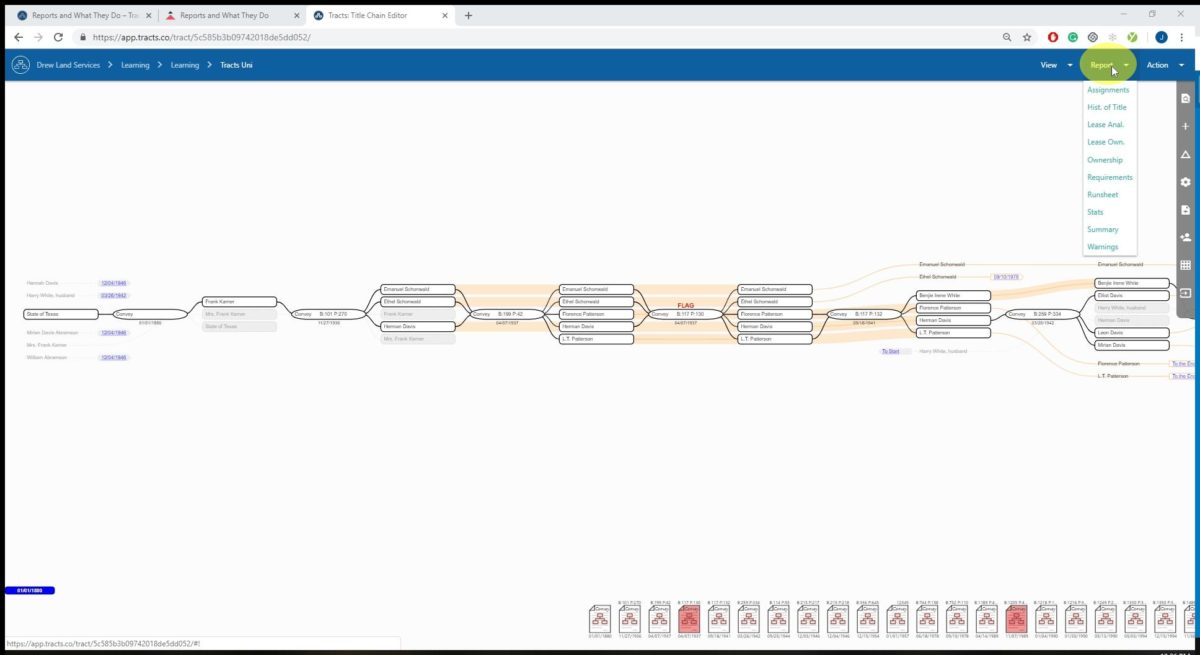Screen dimensions: 1200x655
Task: Click add person icon in side toolbar
Action: coord(1186,238)
